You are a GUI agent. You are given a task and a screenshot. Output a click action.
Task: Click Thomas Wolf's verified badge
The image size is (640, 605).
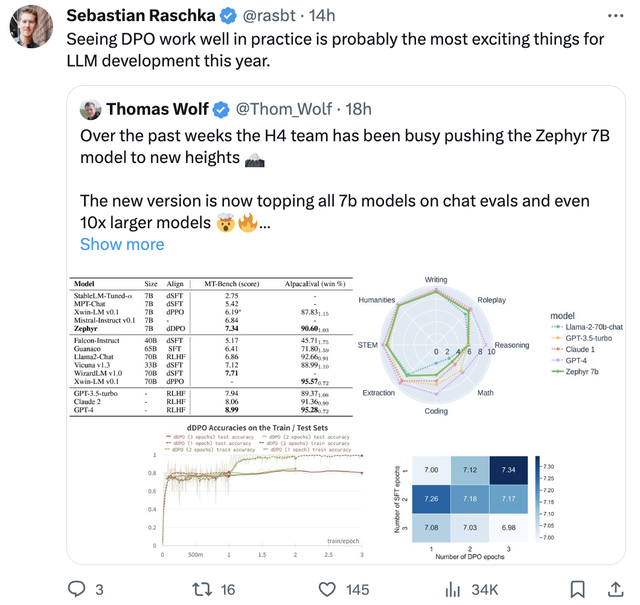pos(220,108)
